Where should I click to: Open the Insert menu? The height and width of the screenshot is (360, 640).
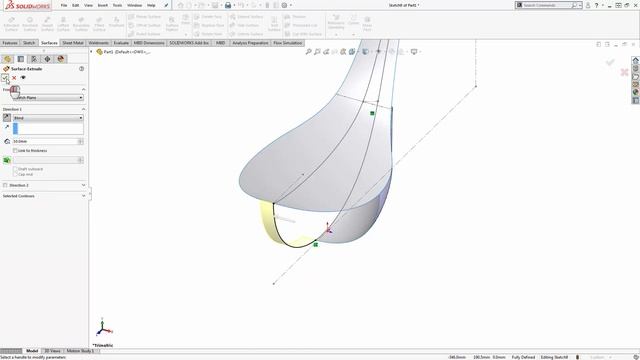[102, 5]
